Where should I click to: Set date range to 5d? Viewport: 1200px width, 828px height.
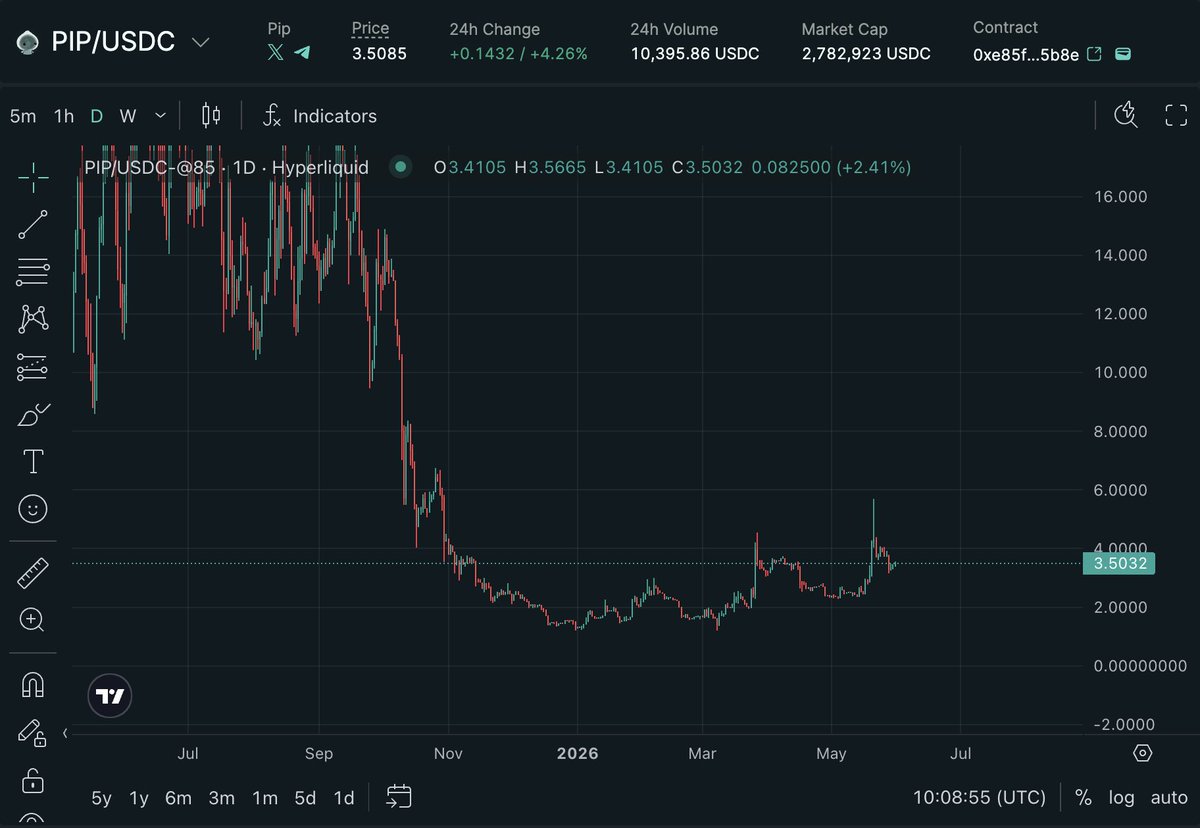305,798
